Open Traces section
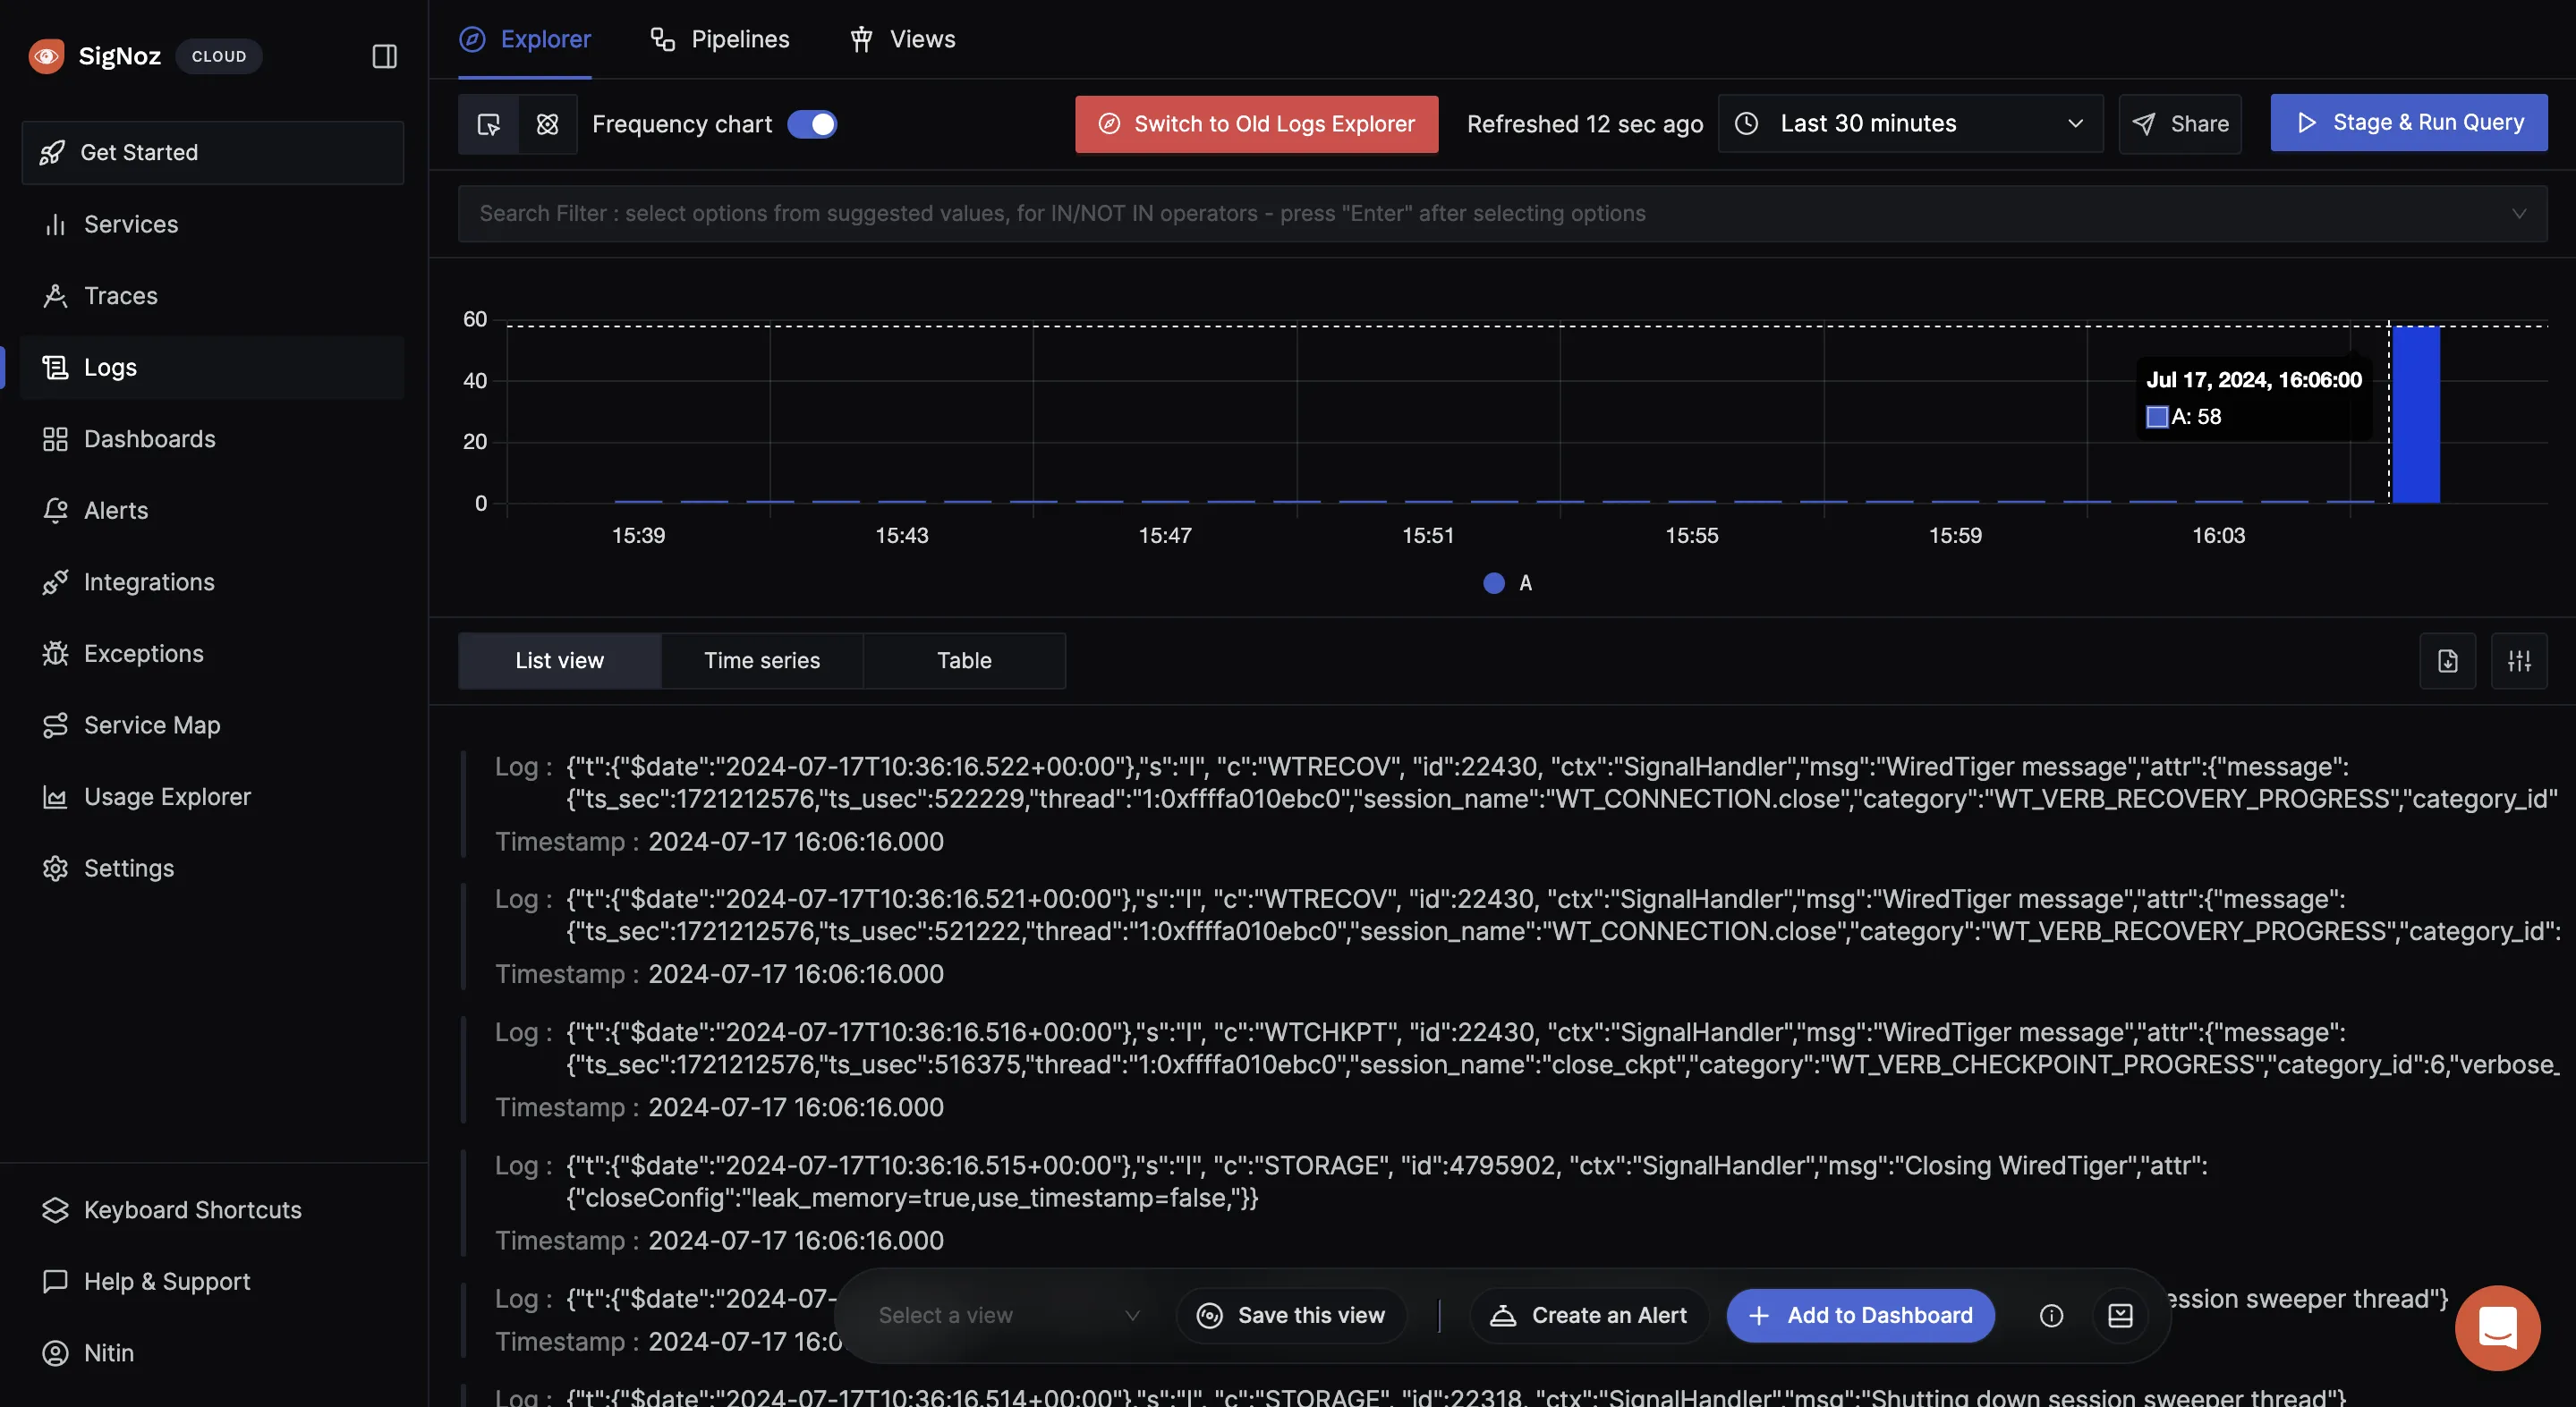This screenshot has height=1407, width=2576. coord(213,296)
